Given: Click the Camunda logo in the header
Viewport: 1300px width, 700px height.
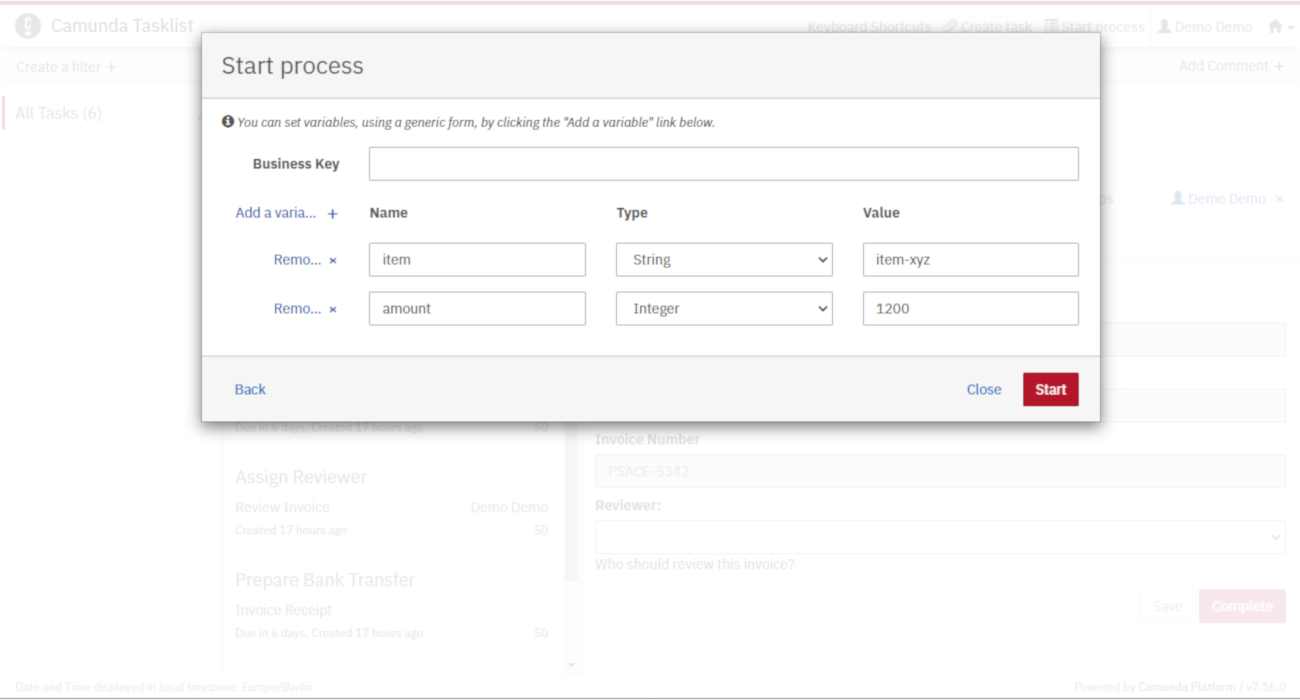Looking at the screenshot, I should pos(28,26).
